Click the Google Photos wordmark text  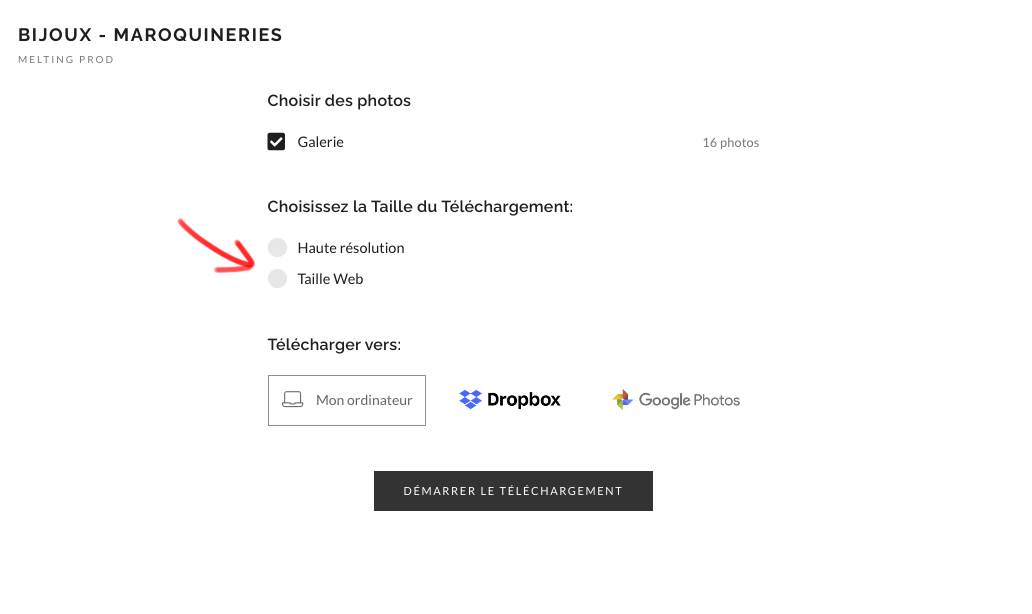click(x=689, y=400)
